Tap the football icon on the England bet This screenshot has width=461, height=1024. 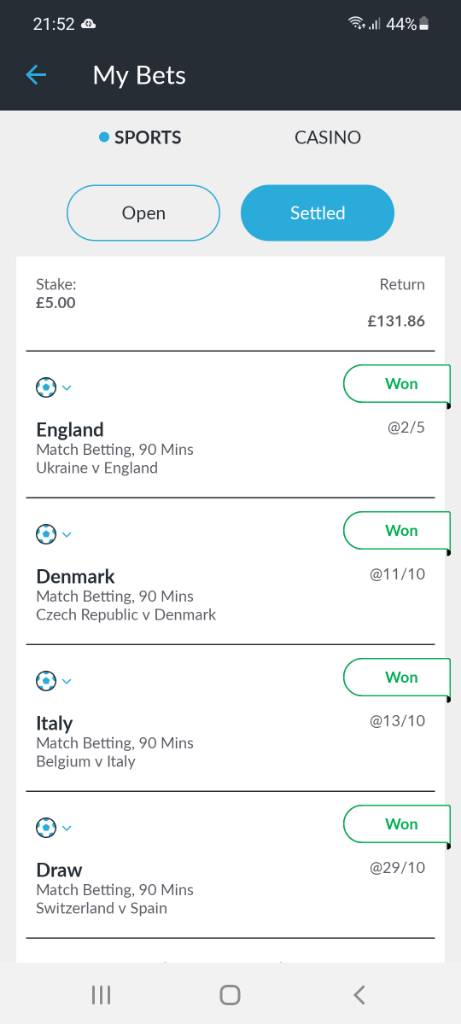tap(46, 388)
